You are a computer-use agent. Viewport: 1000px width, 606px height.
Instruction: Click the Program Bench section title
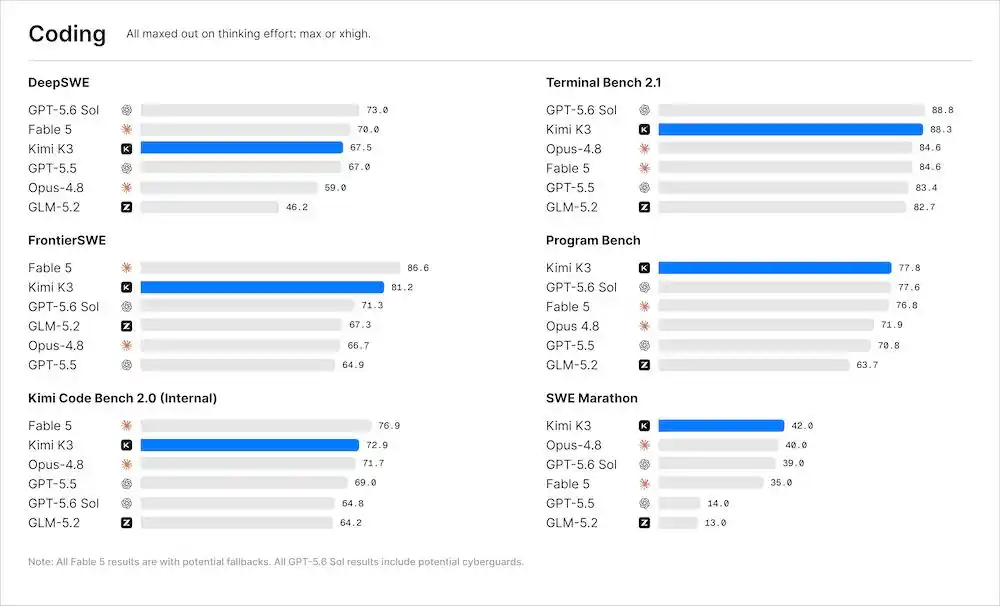(593, 240)
